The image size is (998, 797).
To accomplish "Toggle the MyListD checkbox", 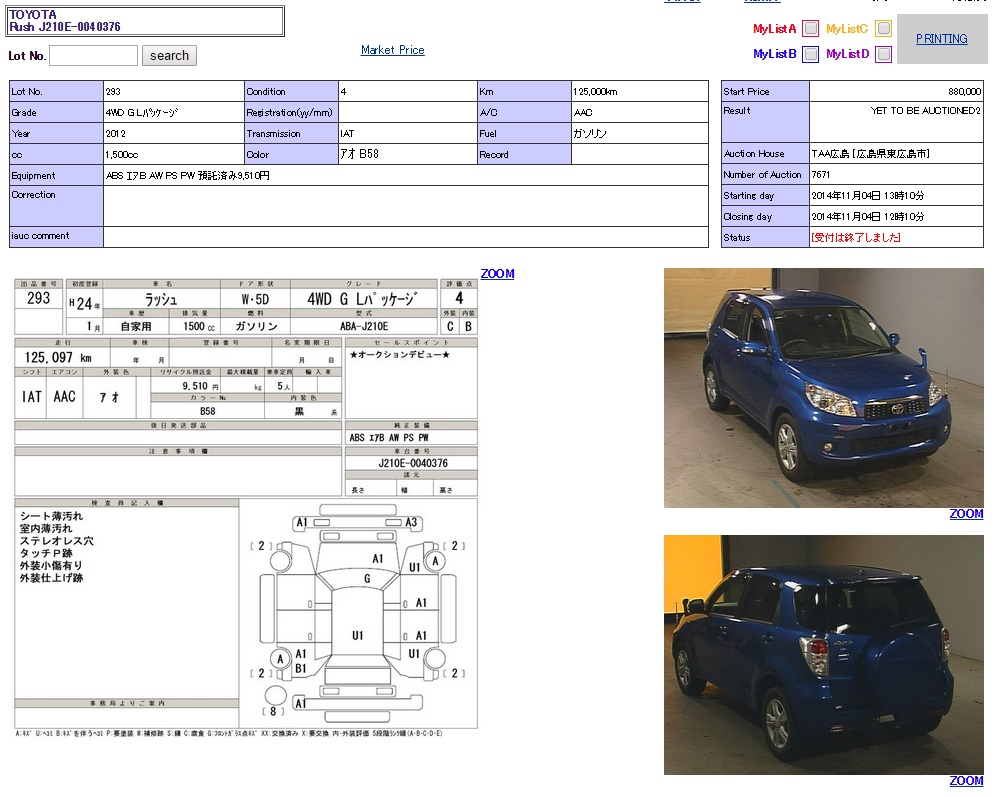I will pos(883,54).
